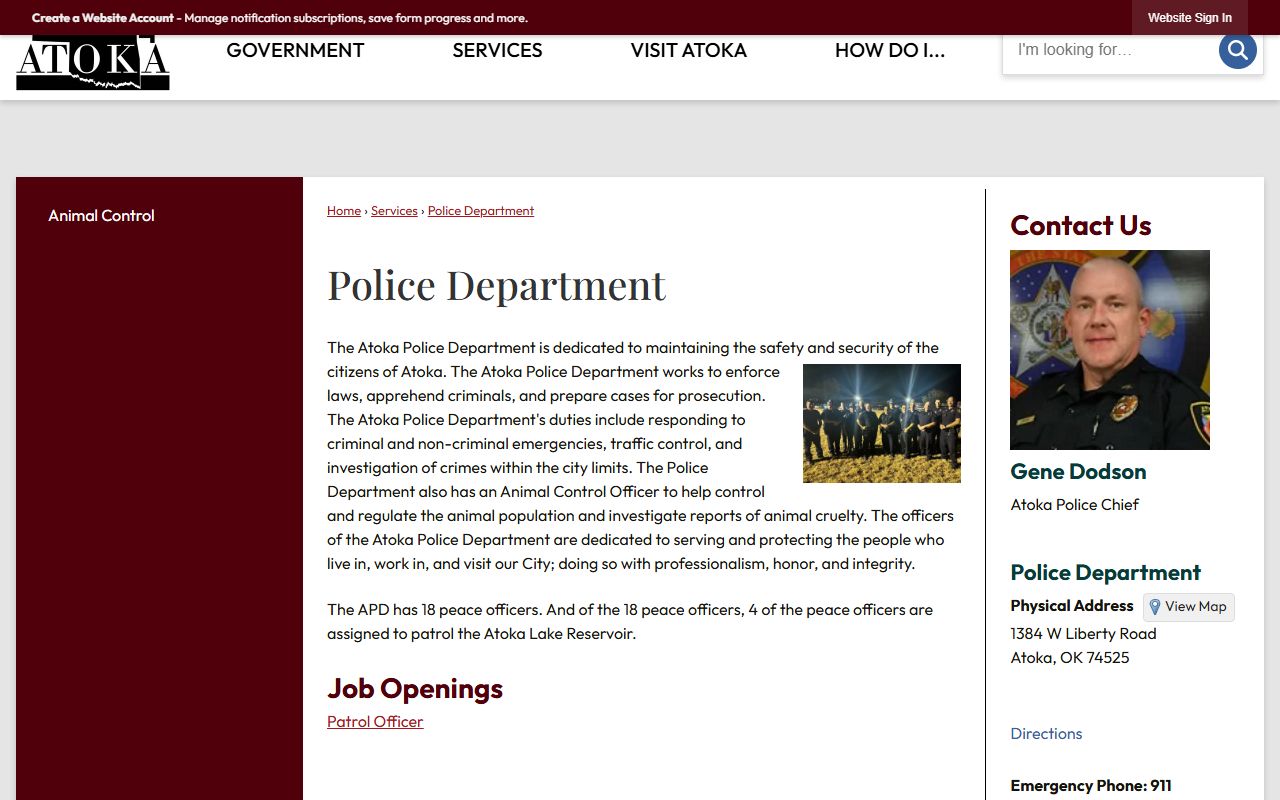Click the Police Department page title
The image size is (1280, 800).
coord(496,285)
